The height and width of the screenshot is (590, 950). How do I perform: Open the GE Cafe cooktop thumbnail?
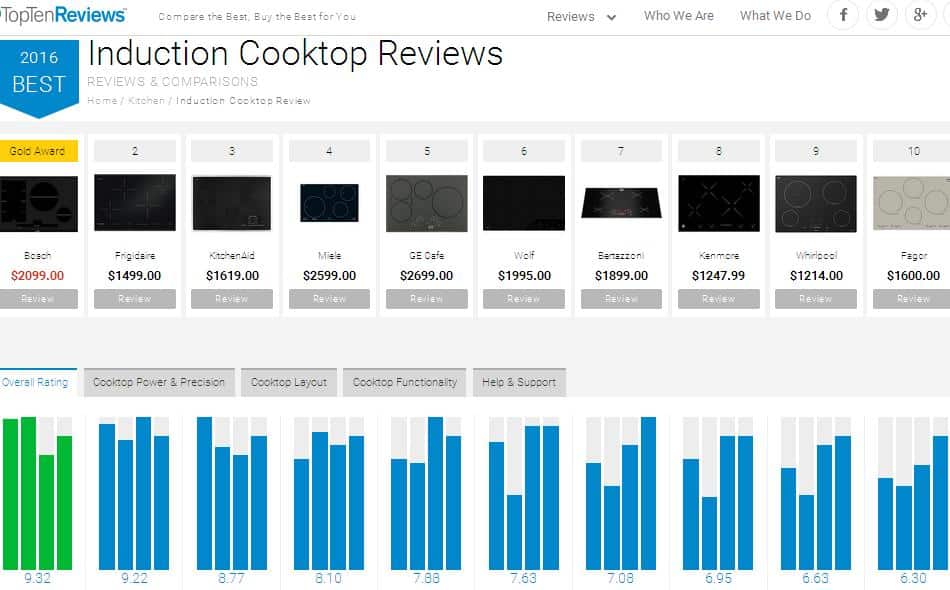pos(427,204)
